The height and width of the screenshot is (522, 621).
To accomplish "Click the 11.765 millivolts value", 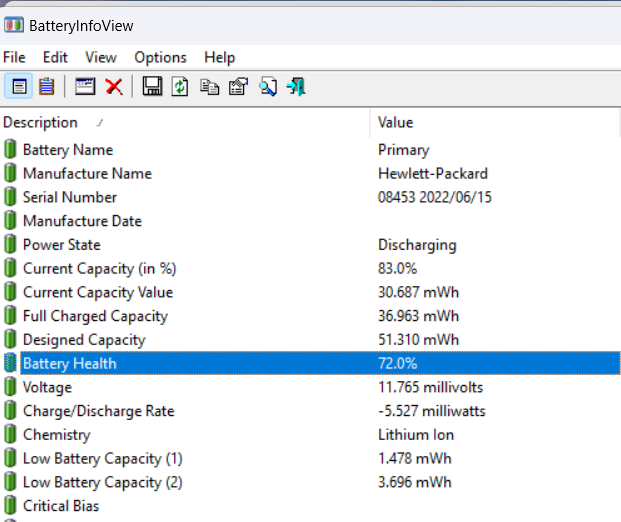I will pos(431,387).
